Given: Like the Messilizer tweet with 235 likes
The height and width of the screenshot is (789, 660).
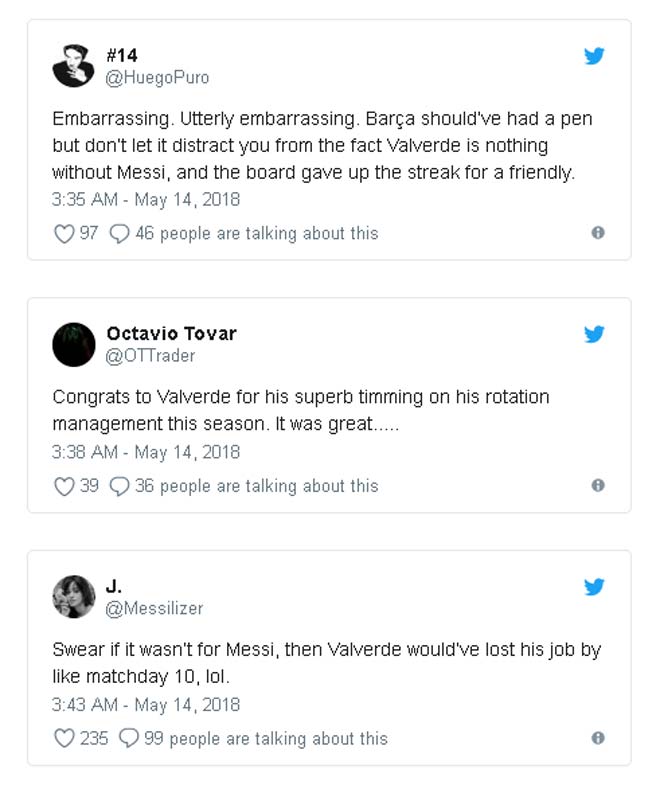Looking at the screenshot, I should click(x=64, y=739).
